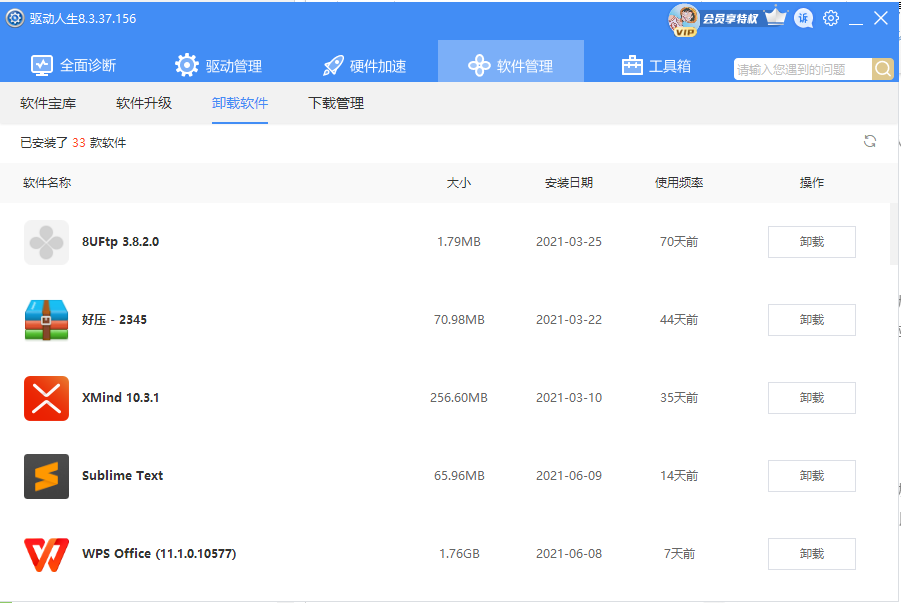901x603 pixels.
Task: Click the magnifier search button
Action: coord(883,69)
